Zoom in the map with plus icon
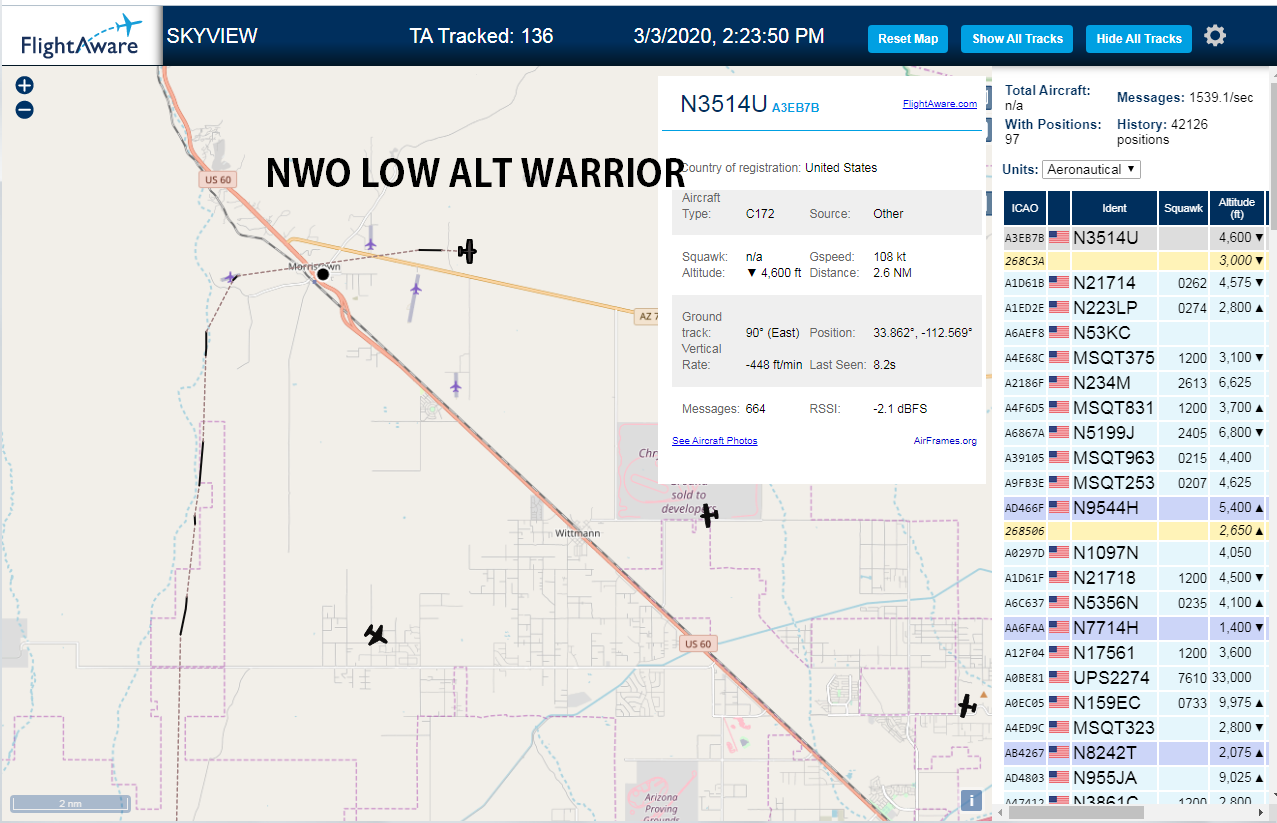The height and width of the screenshot is (823, 1277). tap(25, 86)
